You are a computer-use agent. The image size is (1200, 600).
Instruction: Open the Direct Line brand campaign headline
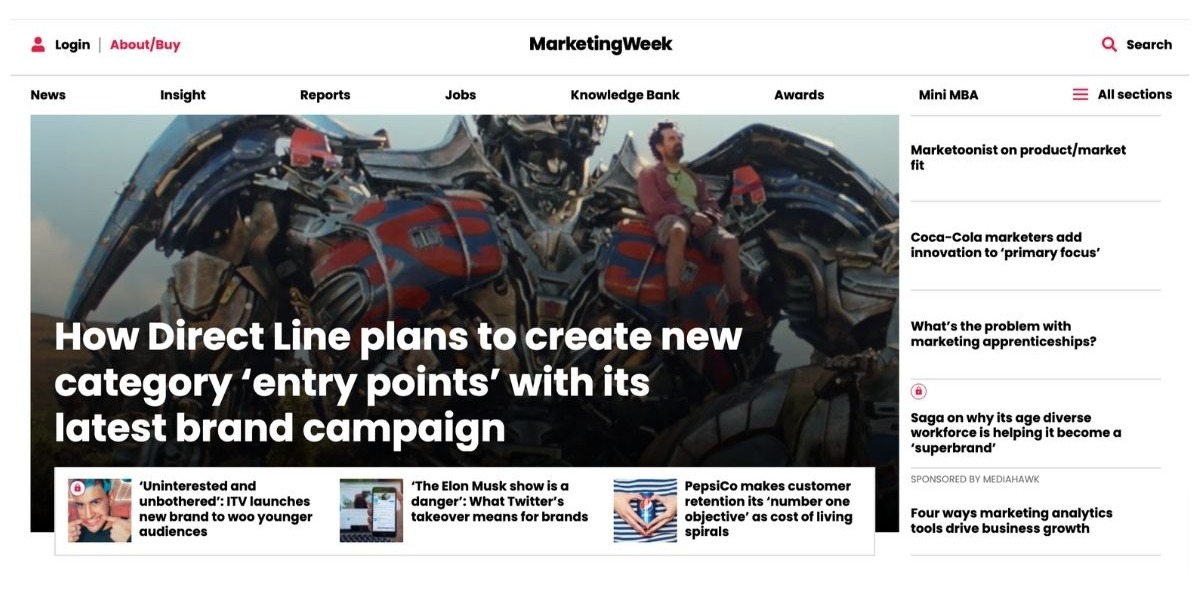click(x=398, y=382)
